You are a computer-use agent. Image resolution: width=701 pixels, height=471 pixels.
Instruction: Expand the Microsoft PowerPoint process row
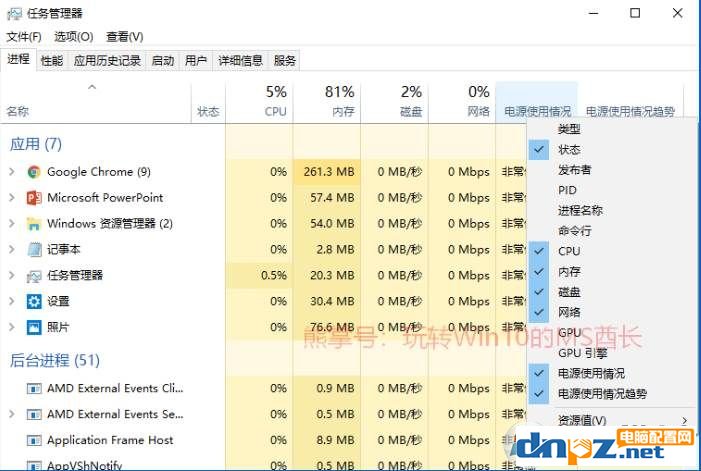pos(12,198)
